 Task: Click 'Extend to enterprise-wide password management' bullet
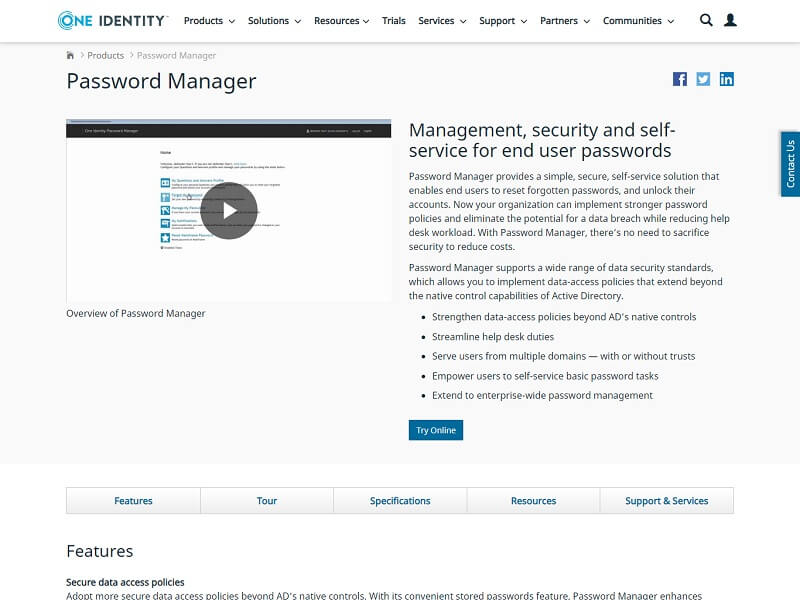542,395
